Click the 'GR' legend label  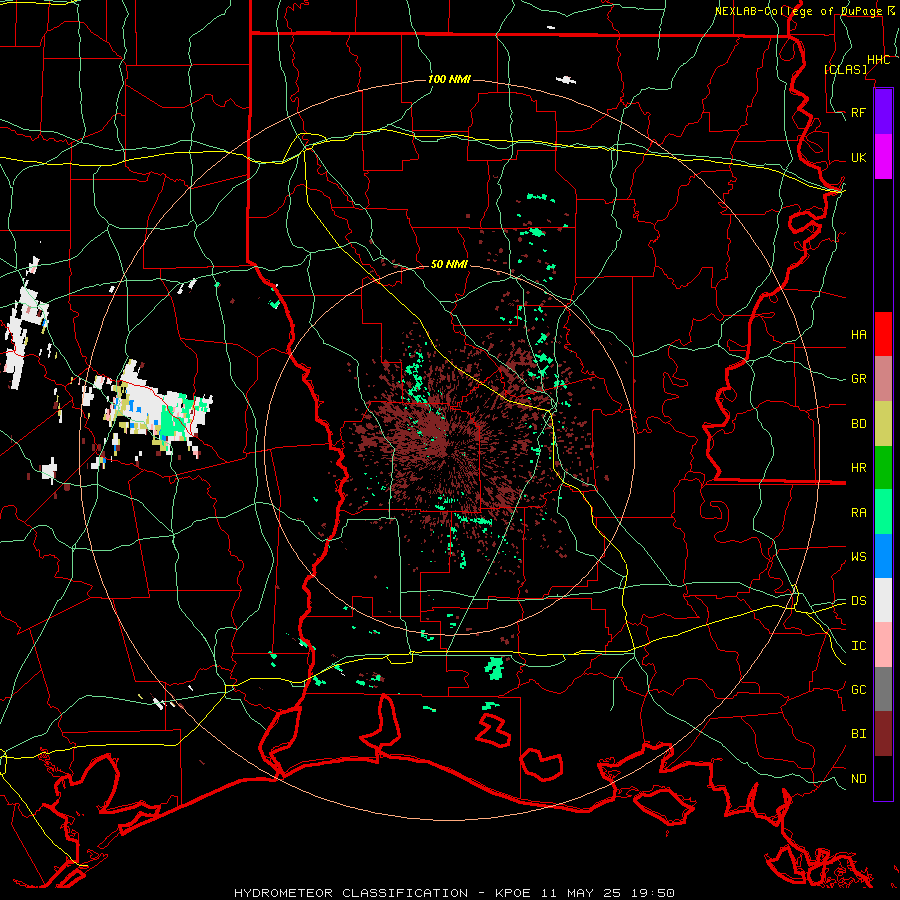click(858, 379)
